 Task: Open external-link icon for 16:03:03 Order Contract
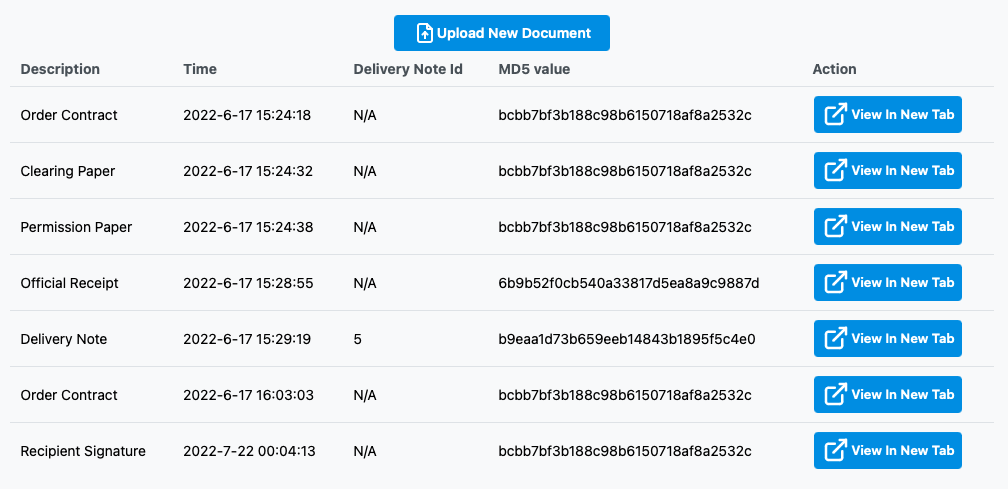(x=834, y=395)
